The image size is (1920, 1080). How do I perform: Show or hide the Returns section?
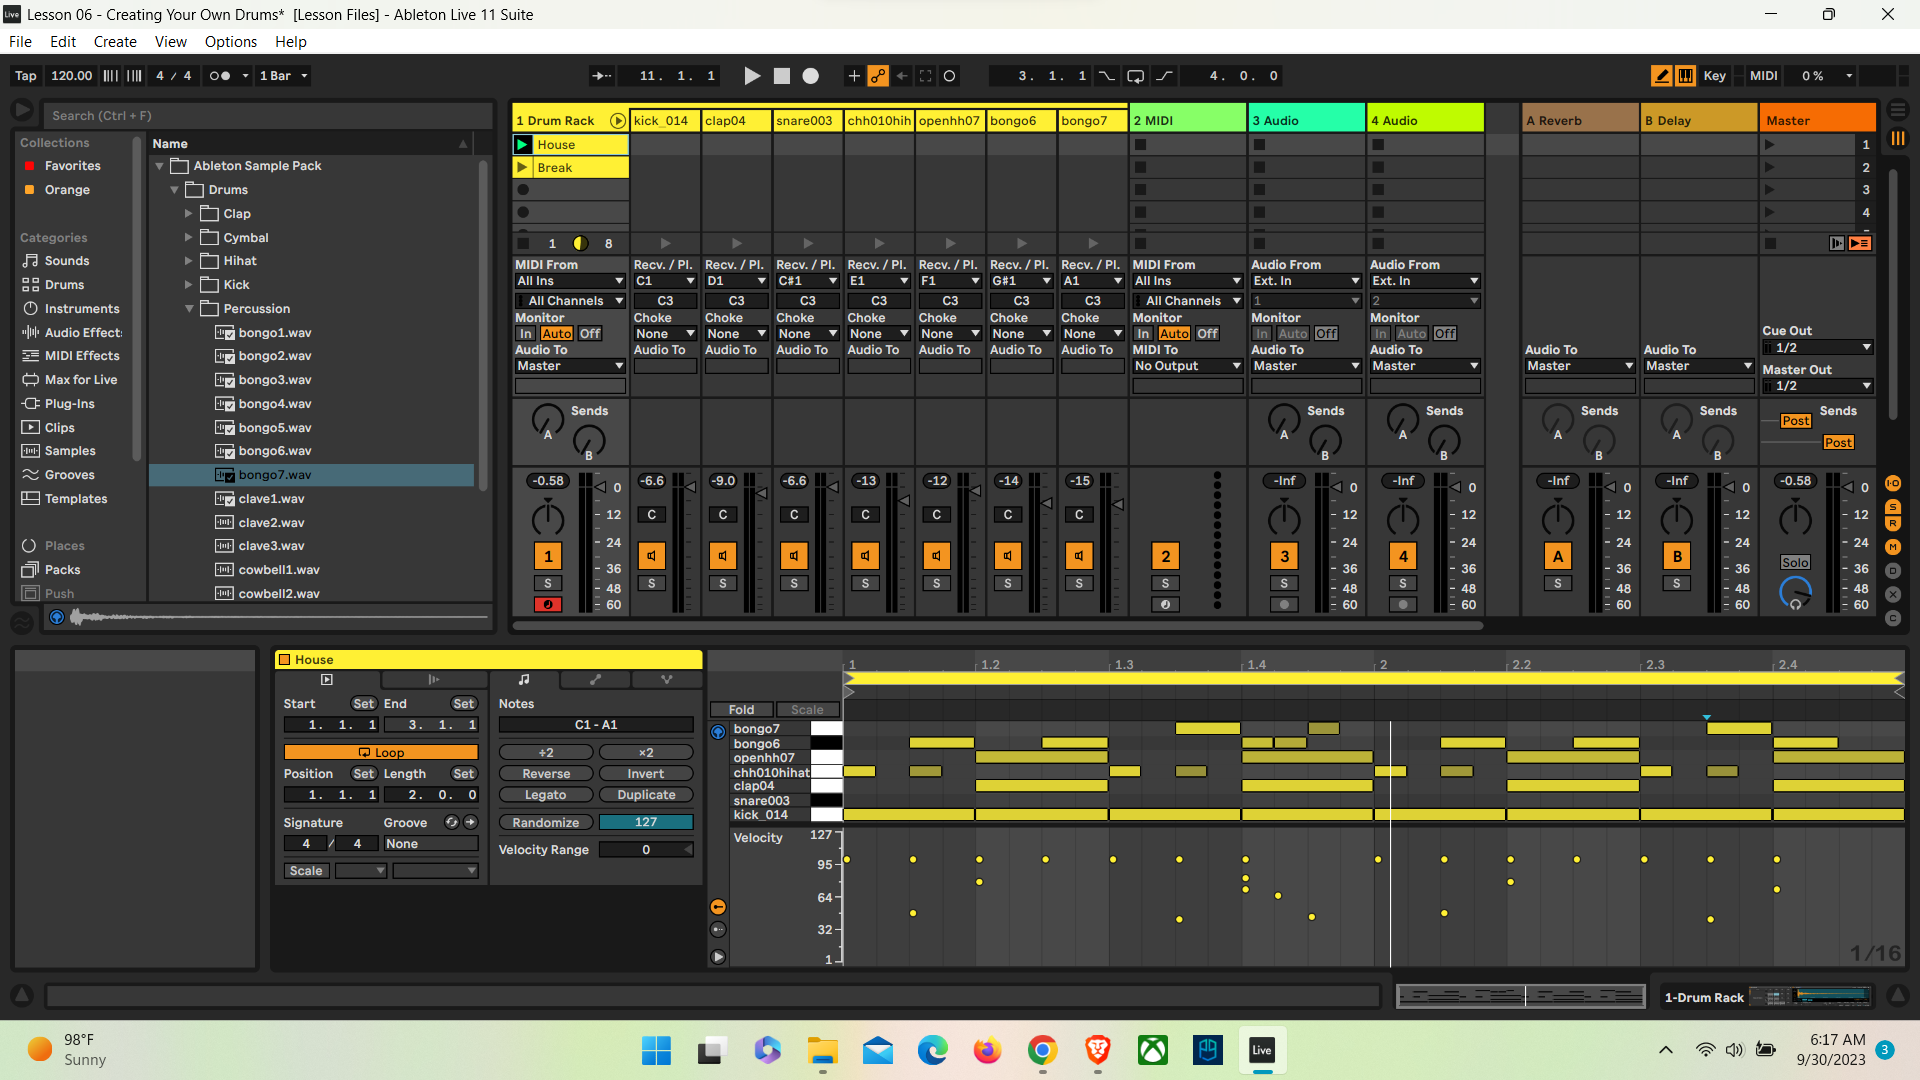point(1893,524)
